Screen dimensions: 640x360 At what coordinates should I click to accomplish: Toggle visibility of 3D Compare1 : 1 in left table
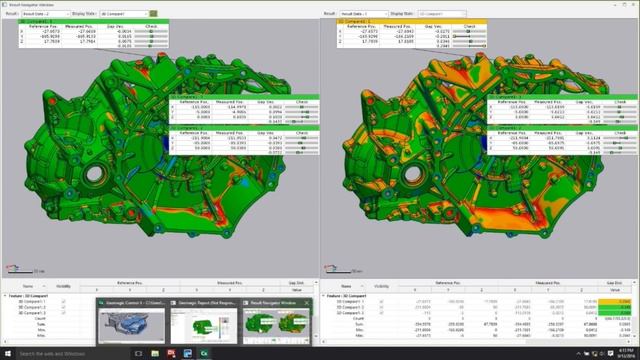coord(63,301)
